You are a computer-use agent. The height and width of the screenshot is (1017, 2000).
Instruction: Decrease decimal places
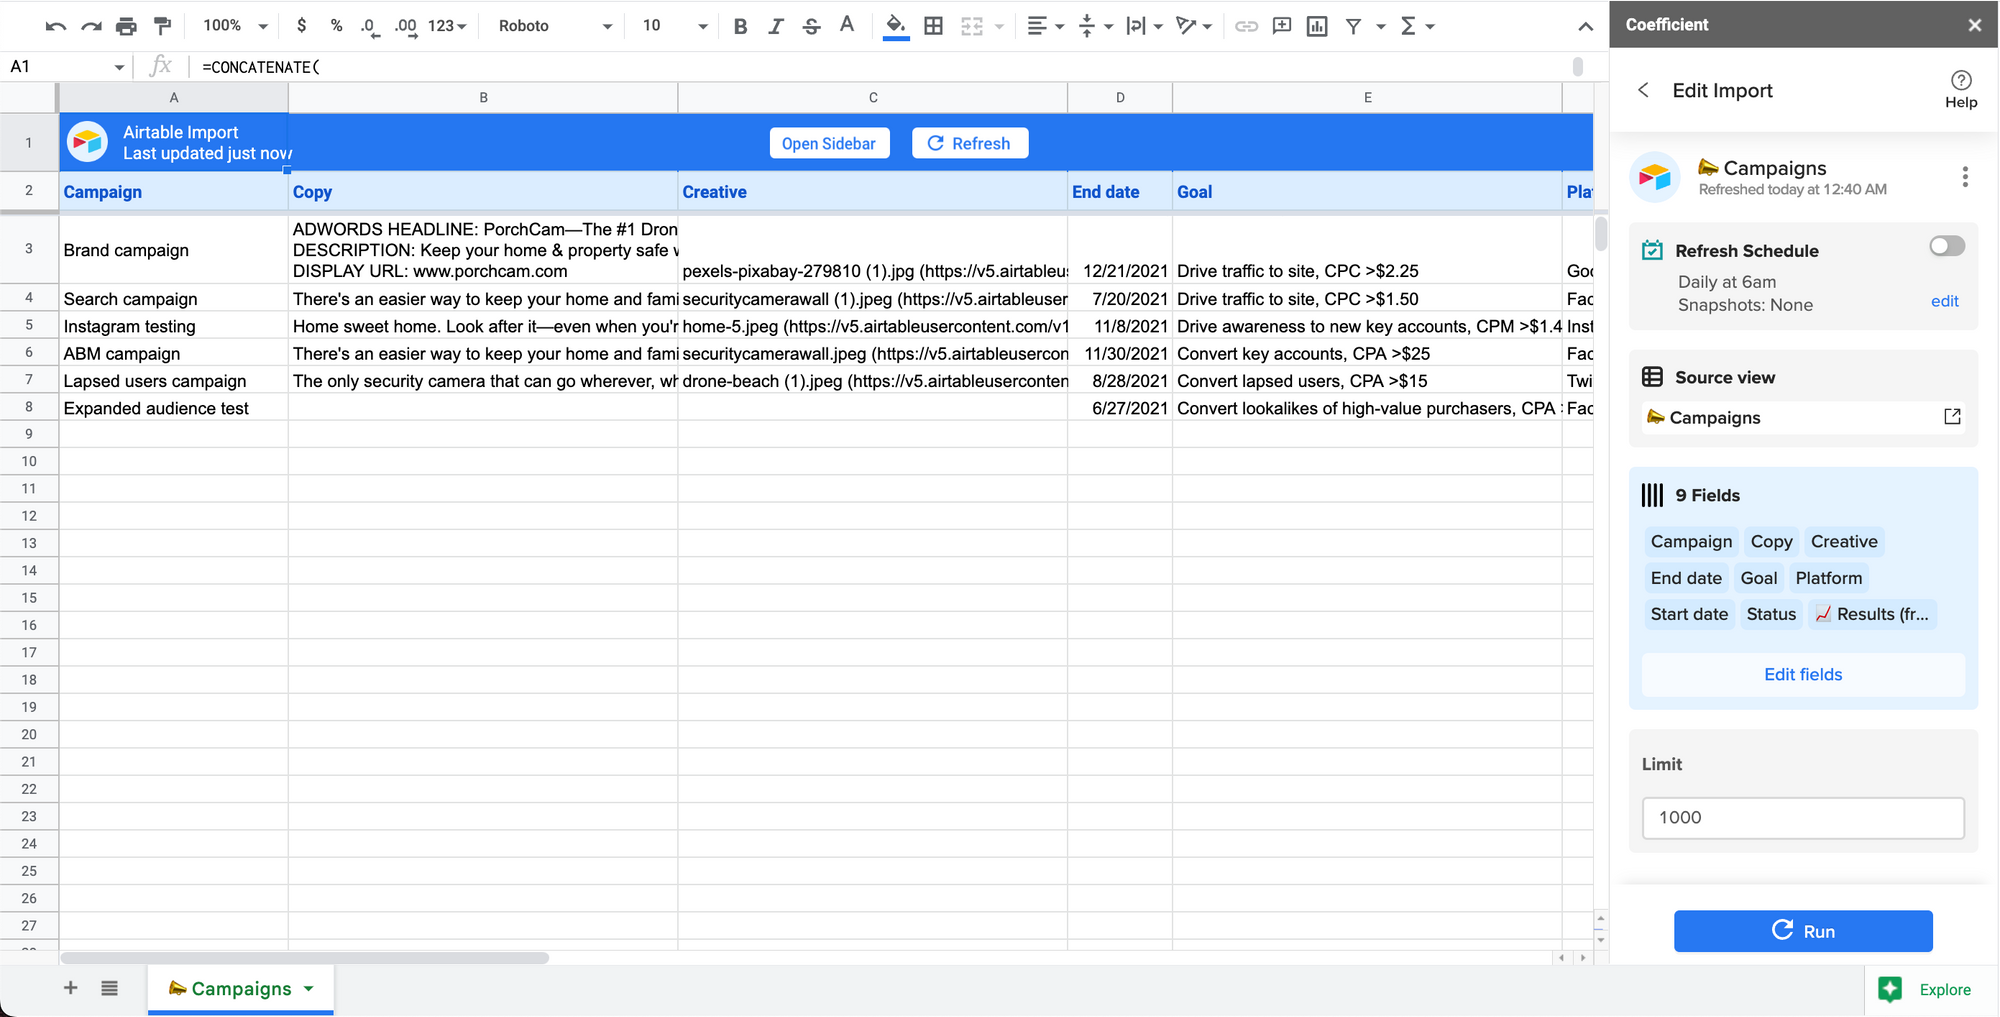point(370,26)
